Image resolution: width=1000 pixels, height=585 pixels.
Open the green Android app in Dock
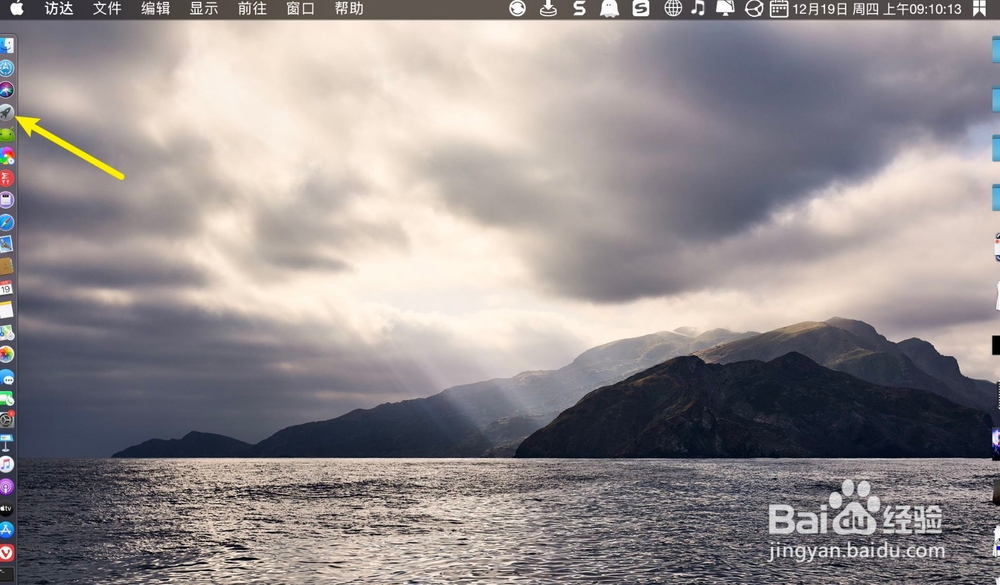[x=6, y=134]
